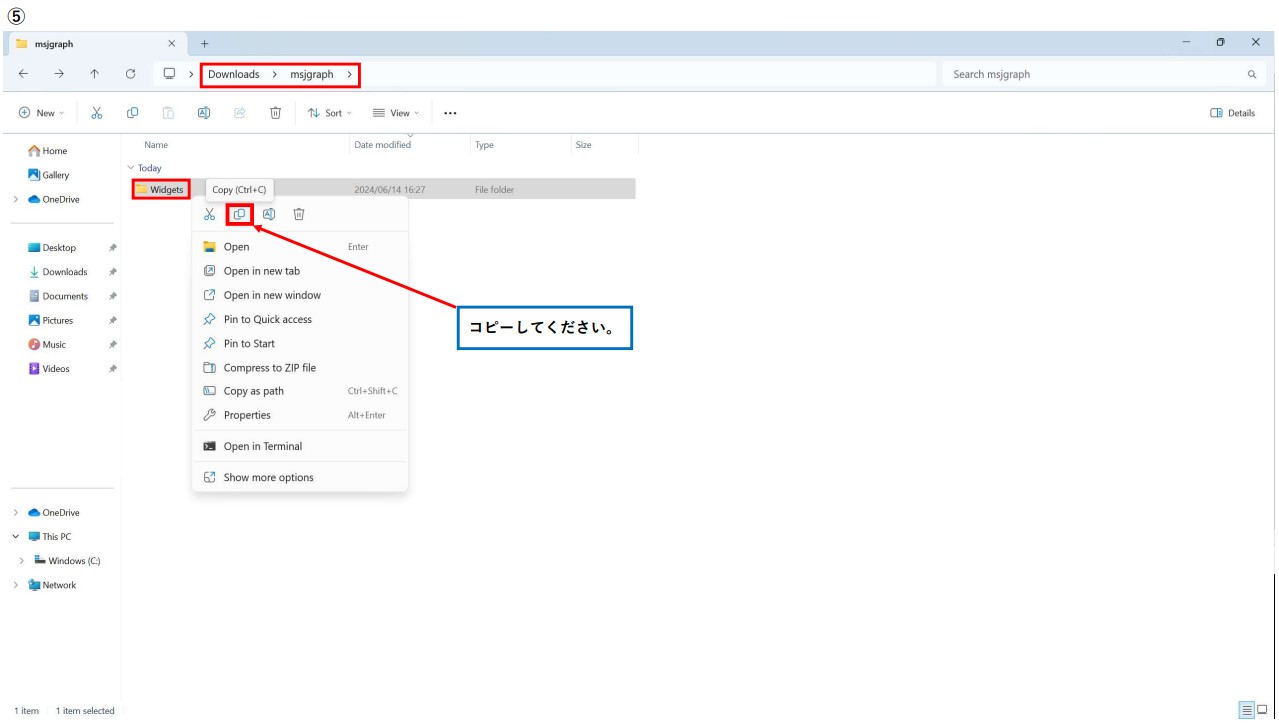
Task: Open the New button menu
Action: point(41,113)
